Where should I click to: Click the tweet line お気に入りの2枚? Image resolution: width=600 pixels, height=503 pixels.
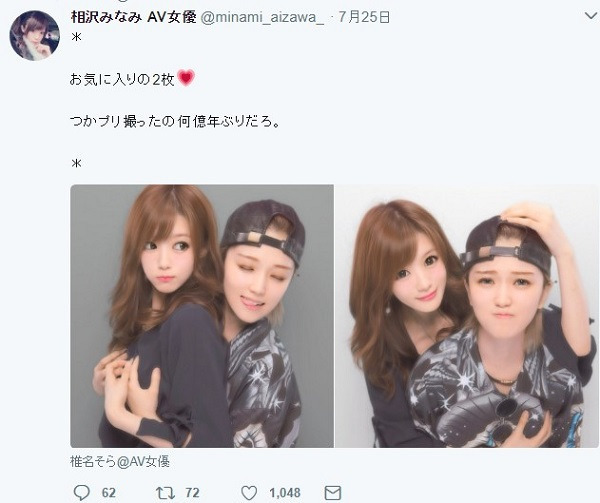pos(122,80)
